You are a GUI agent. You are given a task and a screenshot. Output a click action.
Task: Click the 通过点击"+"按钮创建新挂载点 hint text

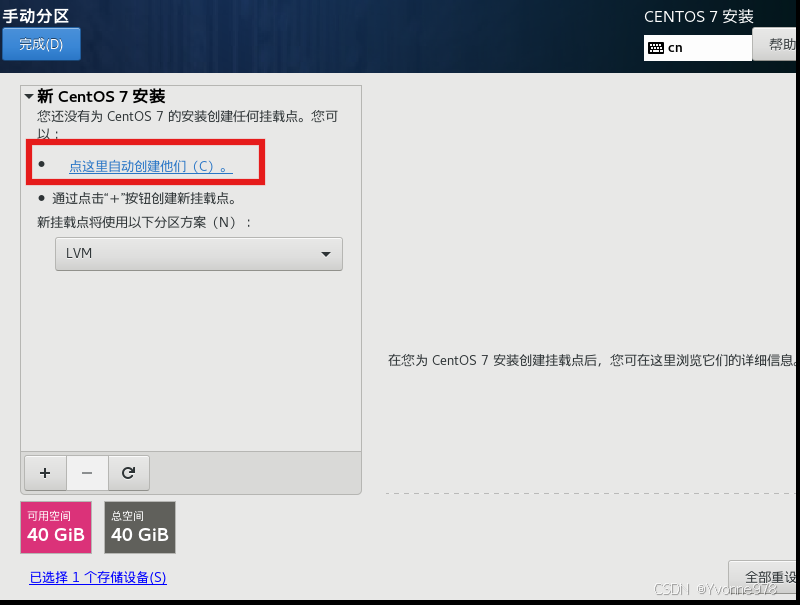coord(144,198)
